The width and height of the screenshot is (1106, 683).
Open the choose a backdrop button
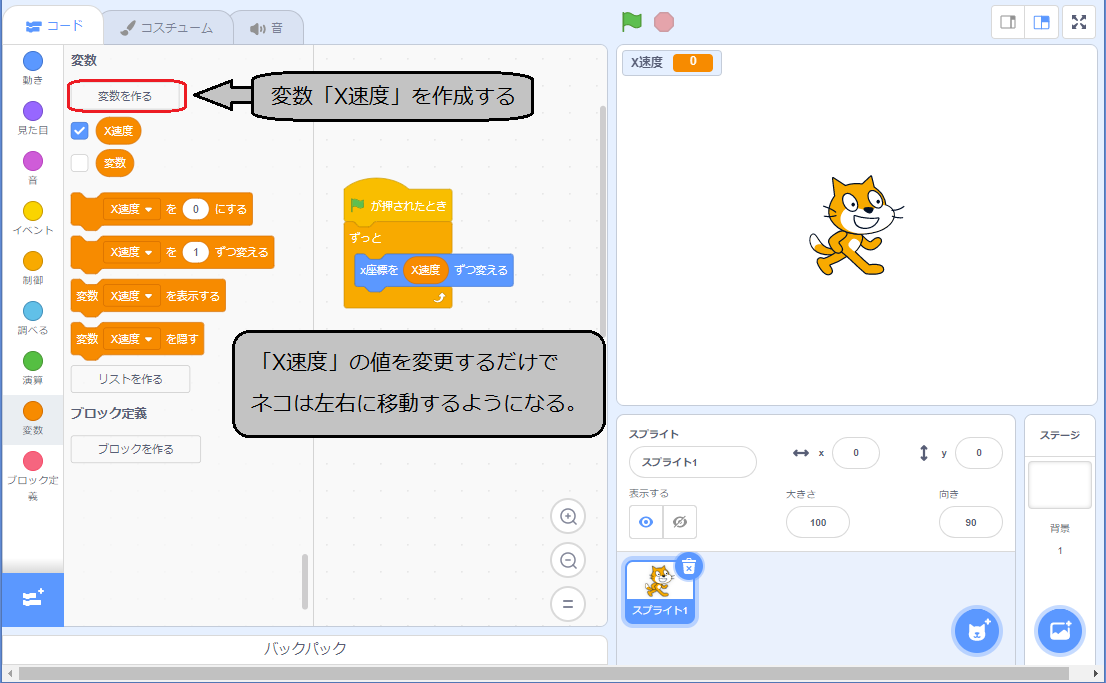click(x=1060, y=631)
